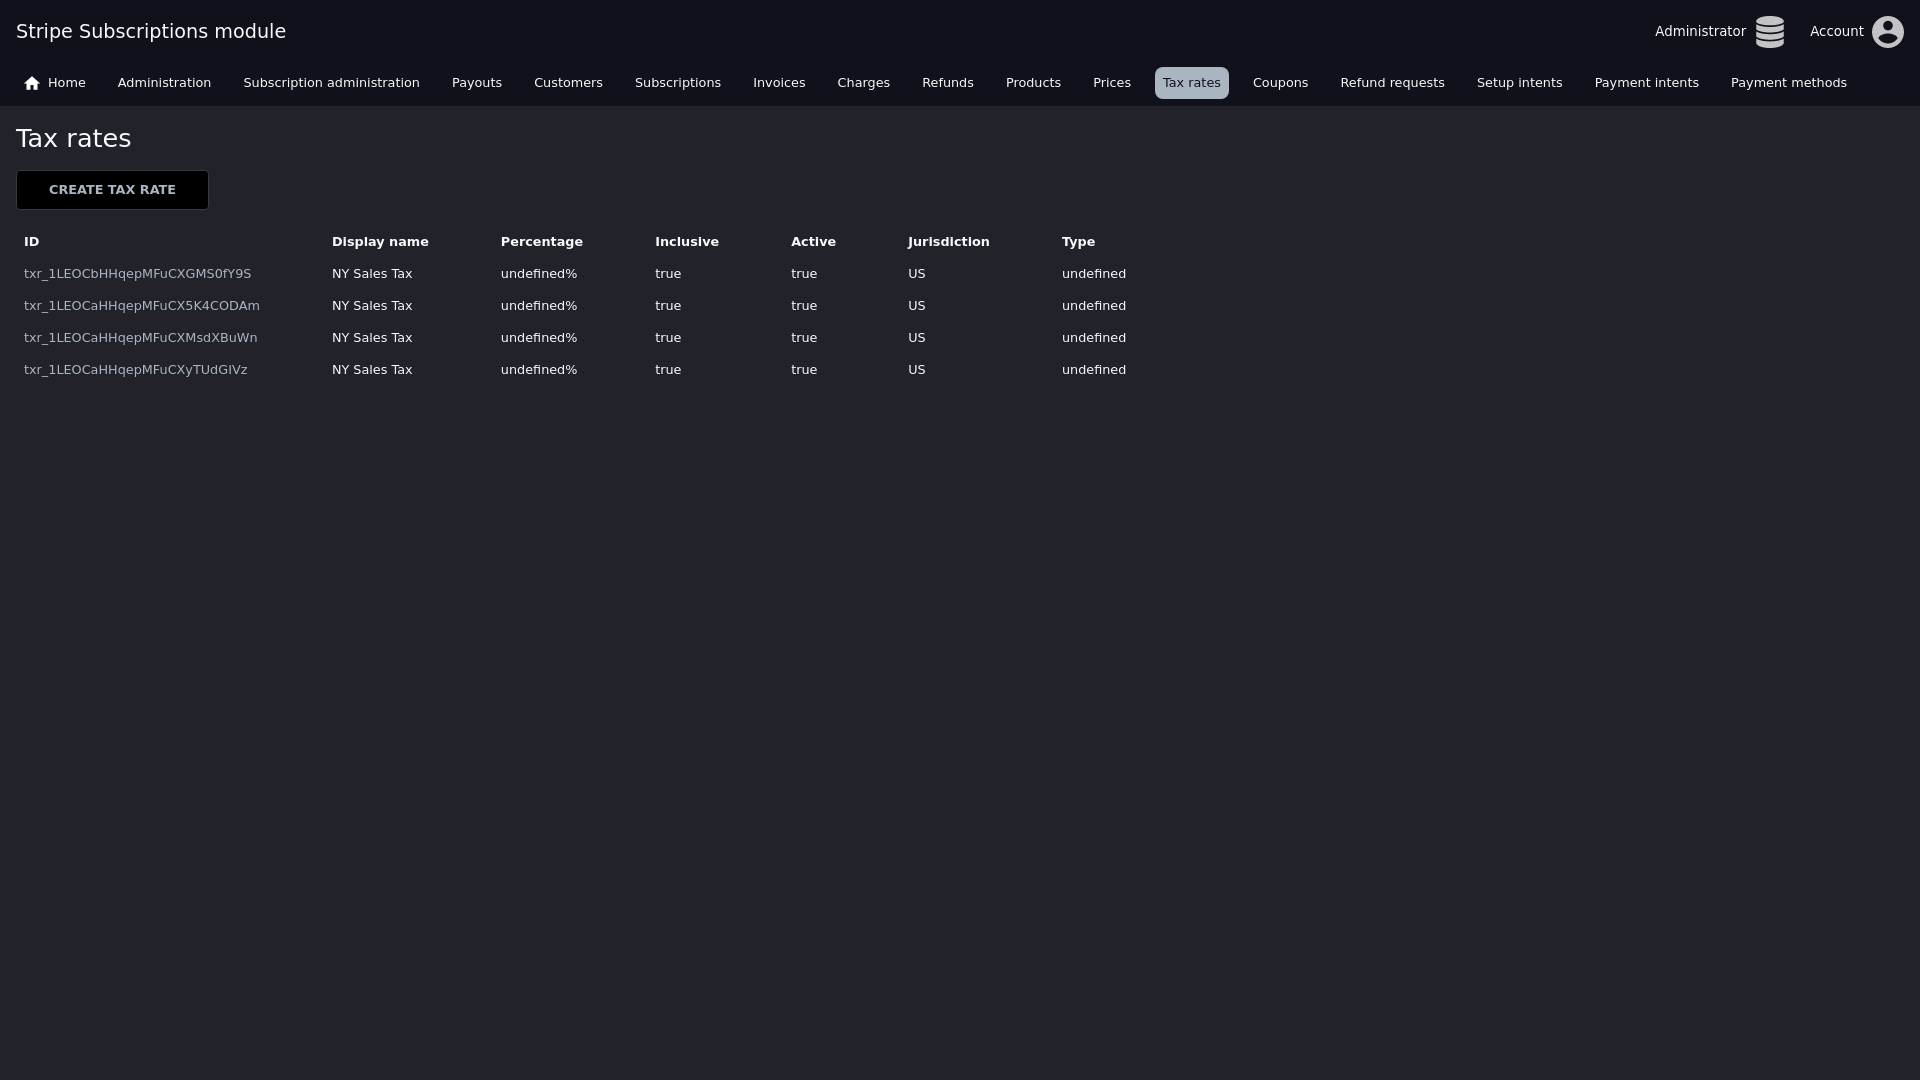
Task: Click the Administrator database stack icon
Action: point(1769,32)
